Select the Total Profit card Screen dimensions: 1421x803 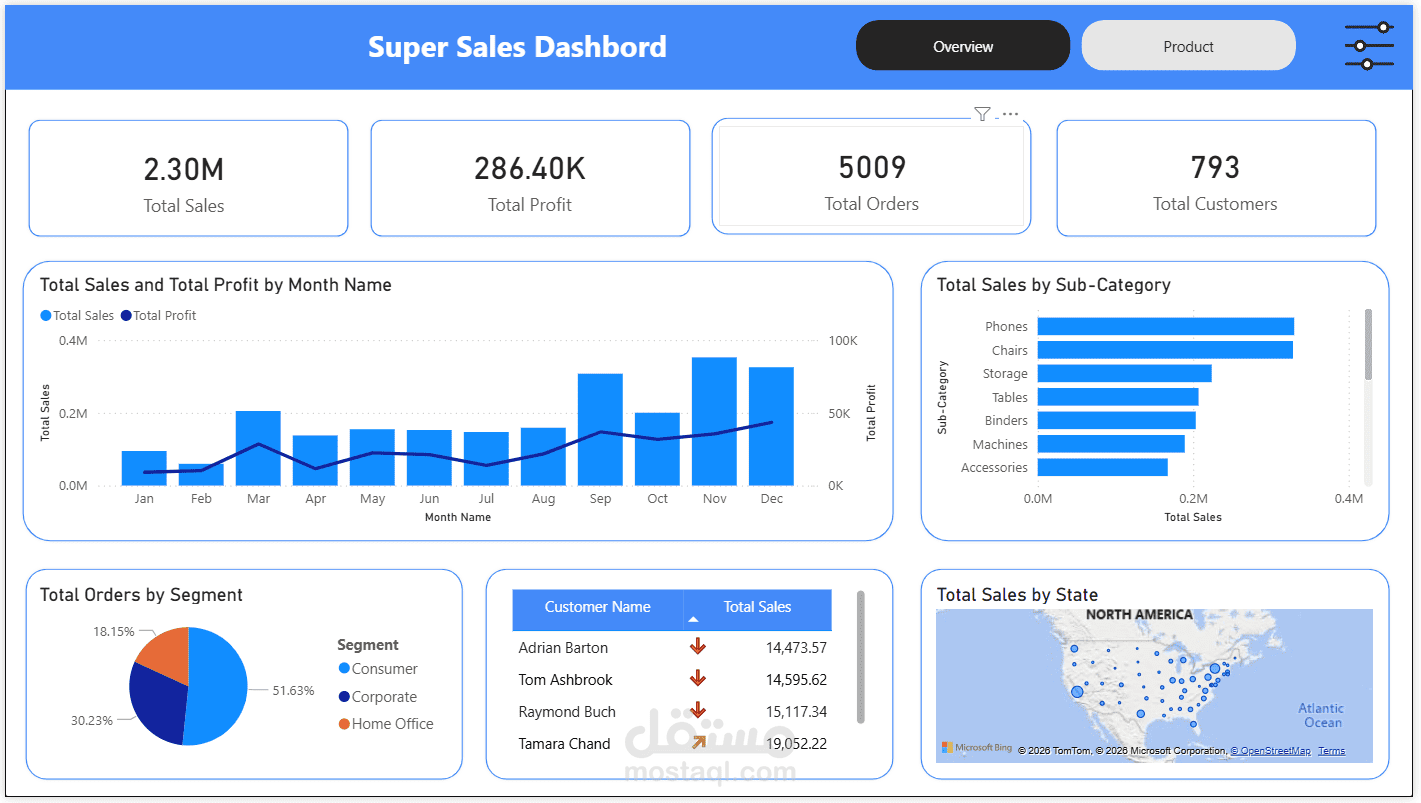pyautogui.click(x=530, y=178)
